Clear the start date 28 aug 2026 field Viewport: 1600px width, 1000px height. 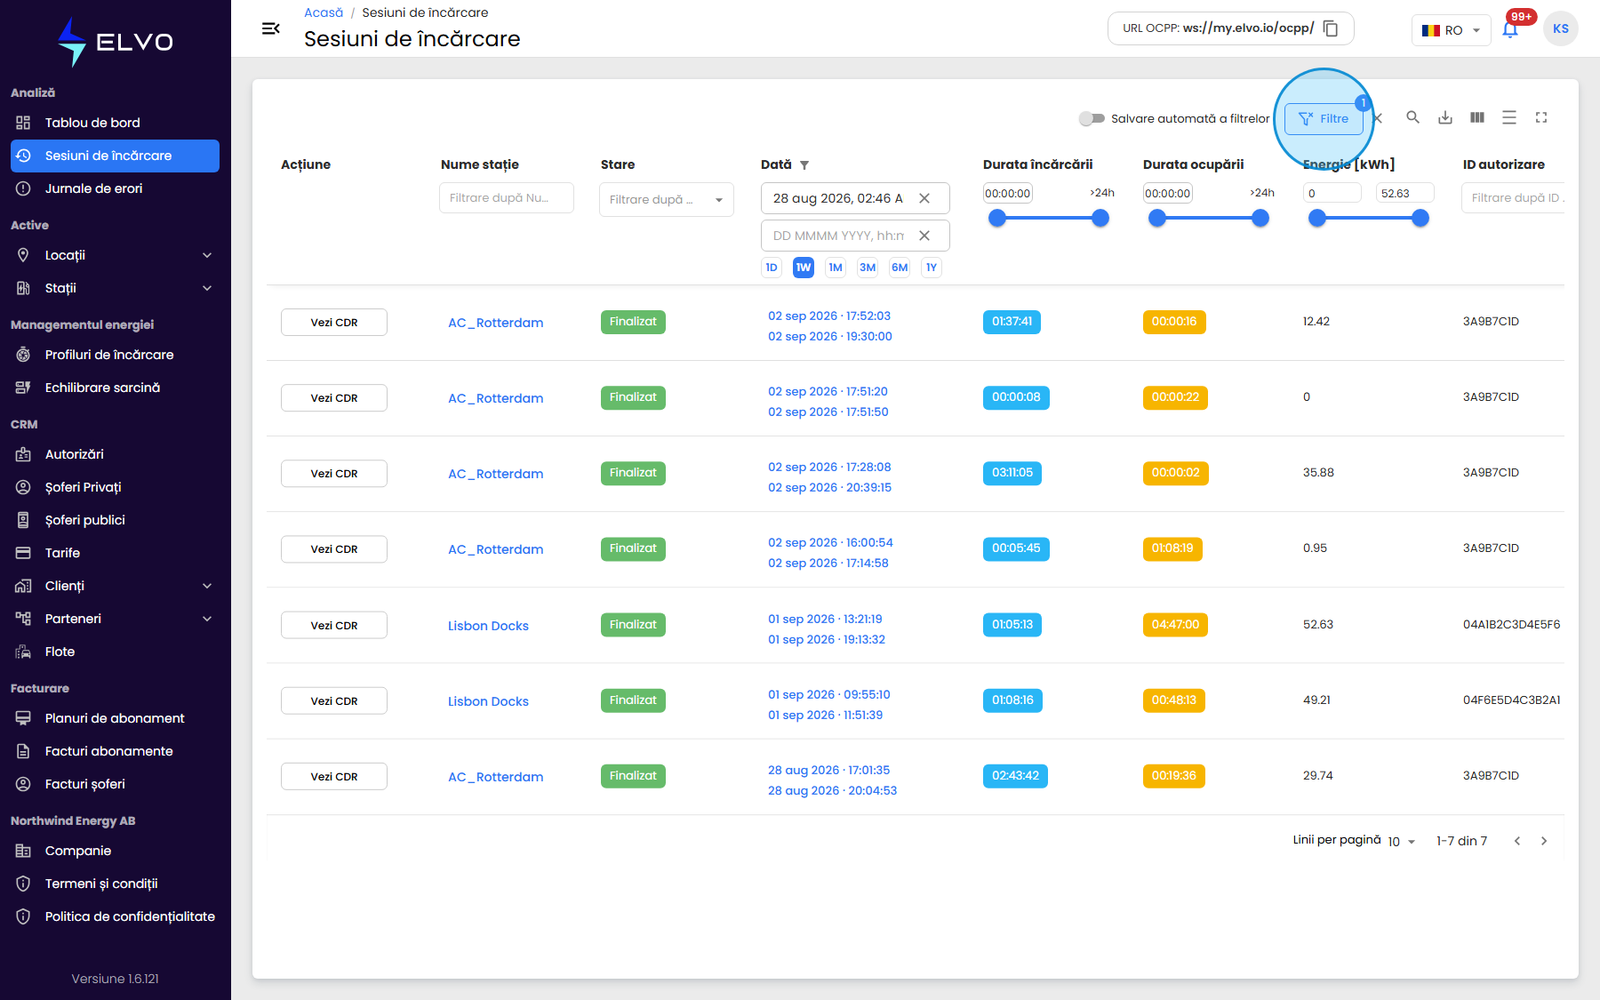point(924,198)
